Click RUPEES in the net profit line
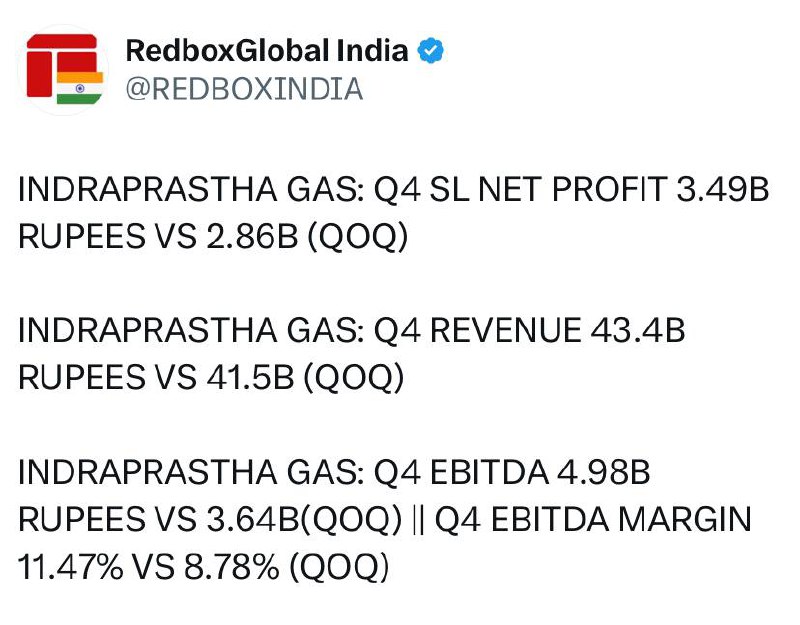Viewport: 800px width, 625px height. click(x=82, y=236)
